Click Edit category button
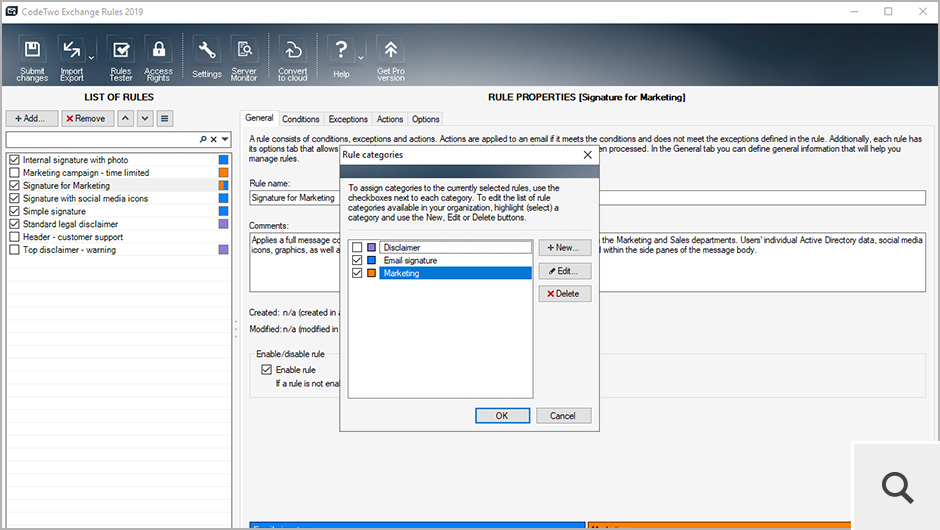This screenshot has height=530, width=940. [565, 271]
